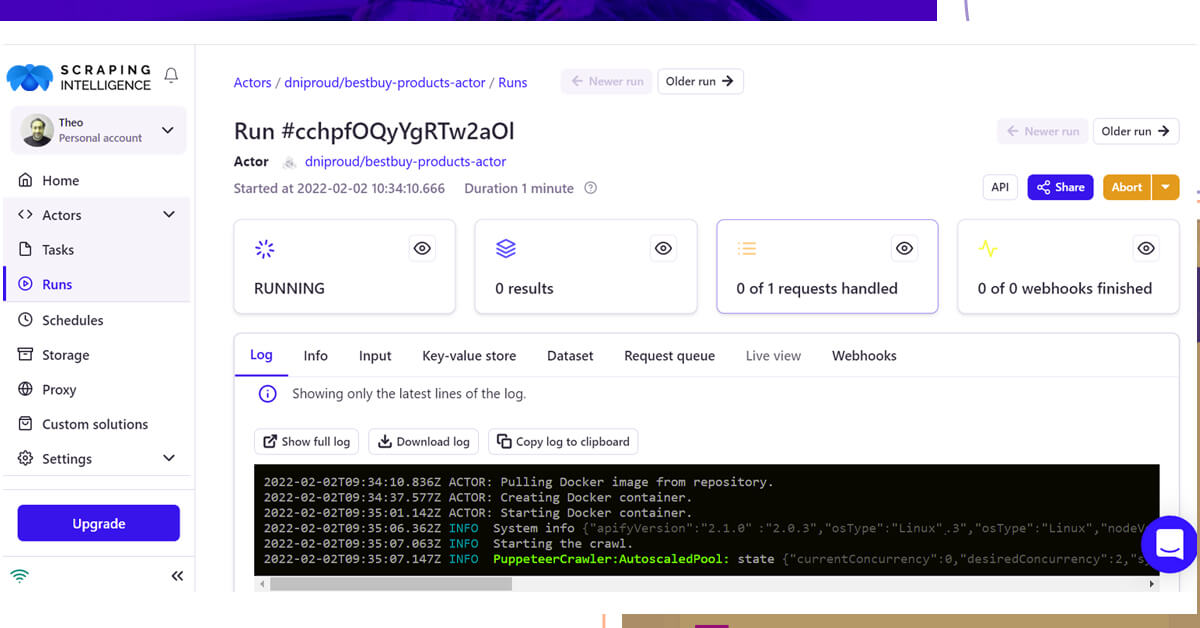Open Custom solutions in the sidebar
1200x628 pixels.
point(94,424)
